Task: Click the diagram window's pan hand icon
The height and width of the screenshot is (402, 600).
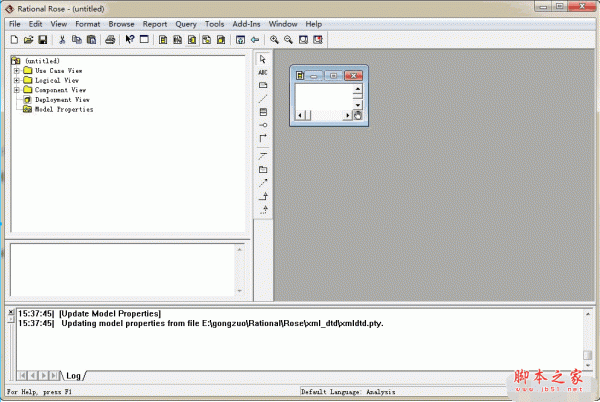Action: [x=357, y=115]
